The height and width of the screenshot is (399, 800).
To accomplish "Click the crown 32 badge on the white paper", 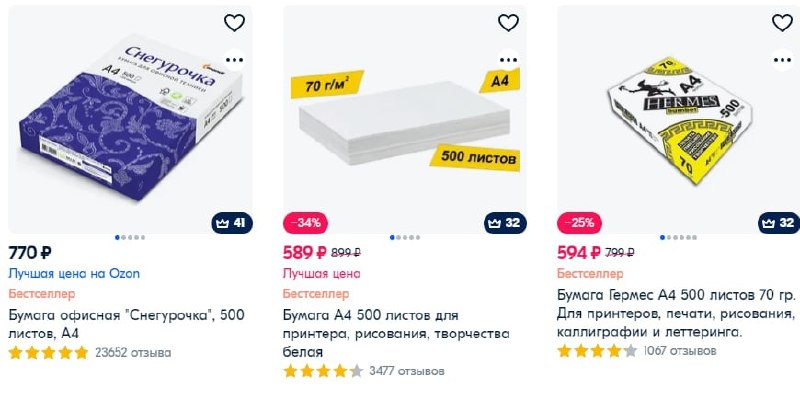I will pos(505,223).
